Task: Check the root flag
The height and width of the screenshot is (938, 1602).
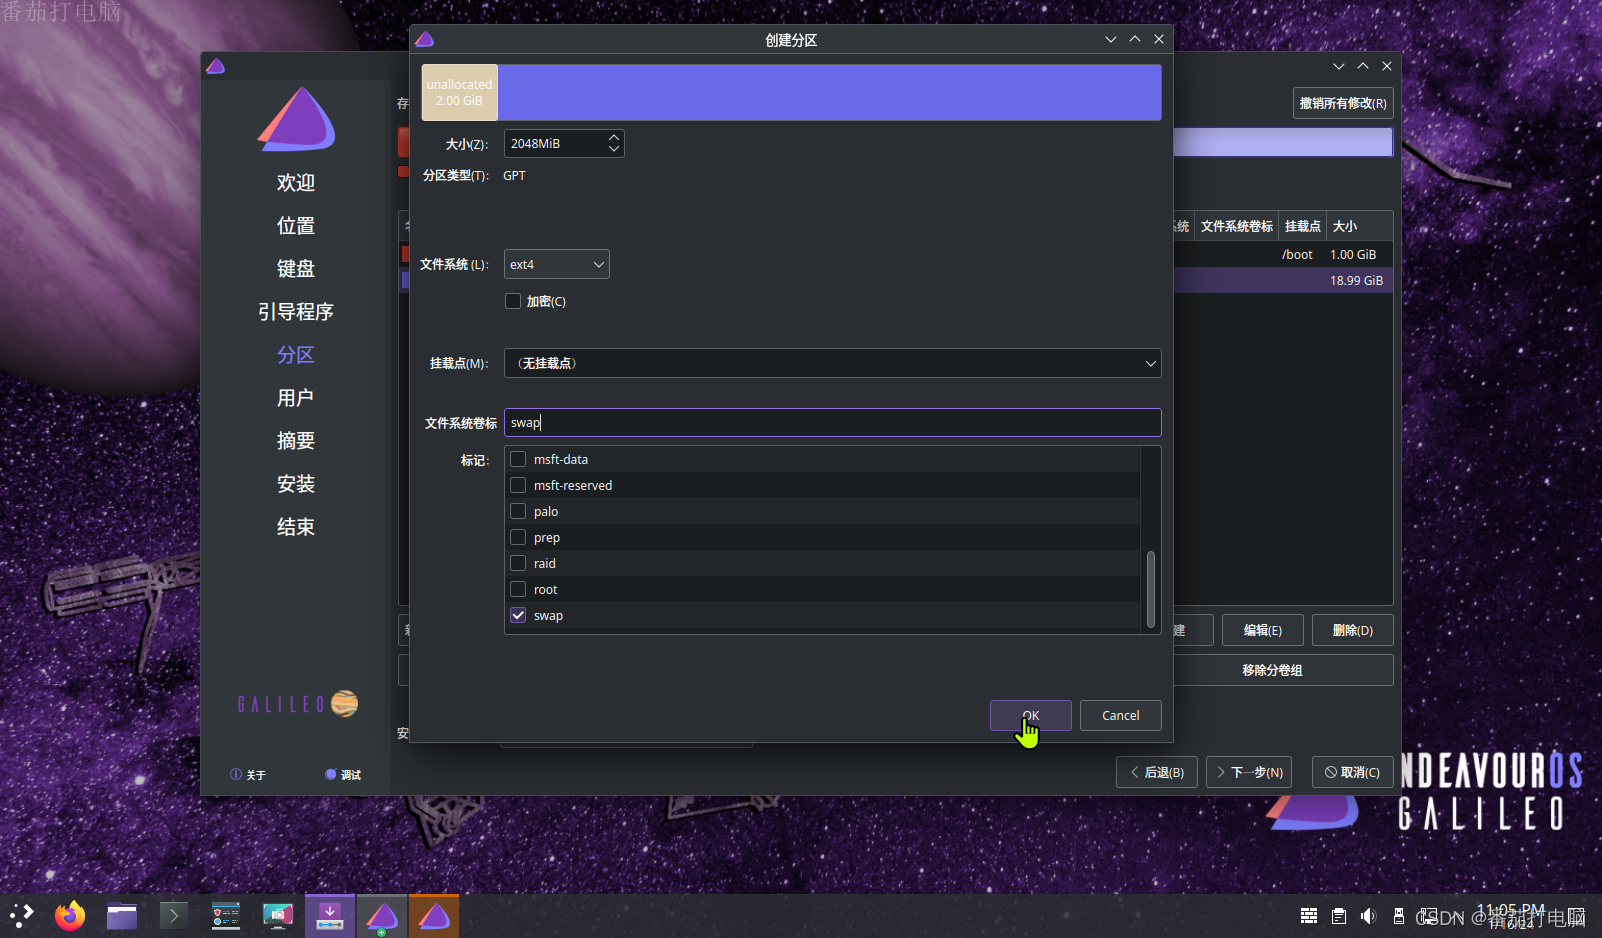Action: click(518, 589)
